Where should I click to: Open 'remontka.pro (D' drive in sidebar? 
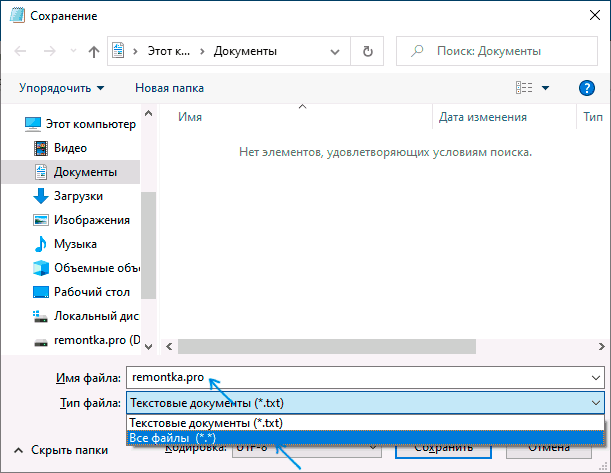pyautogui.click(x=97, y=340)
